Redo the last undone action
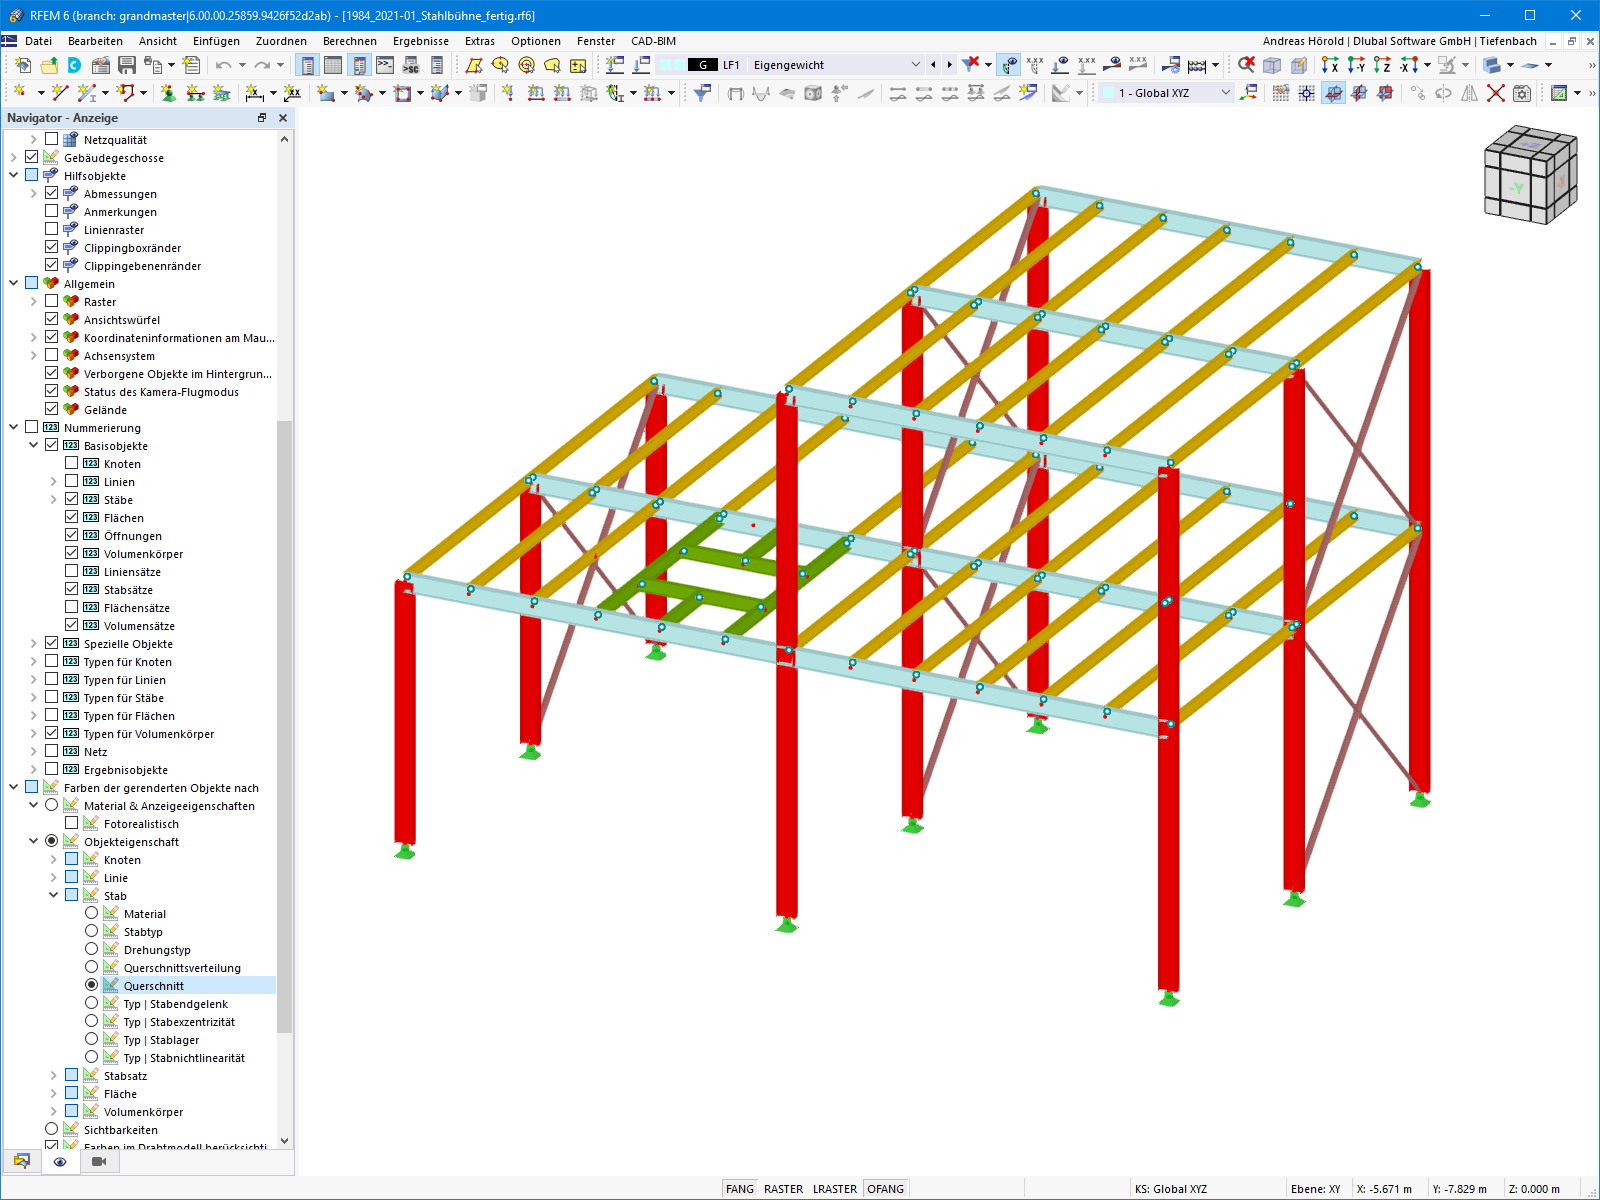Screen dimensions: 1600x1200 [262, 65]
